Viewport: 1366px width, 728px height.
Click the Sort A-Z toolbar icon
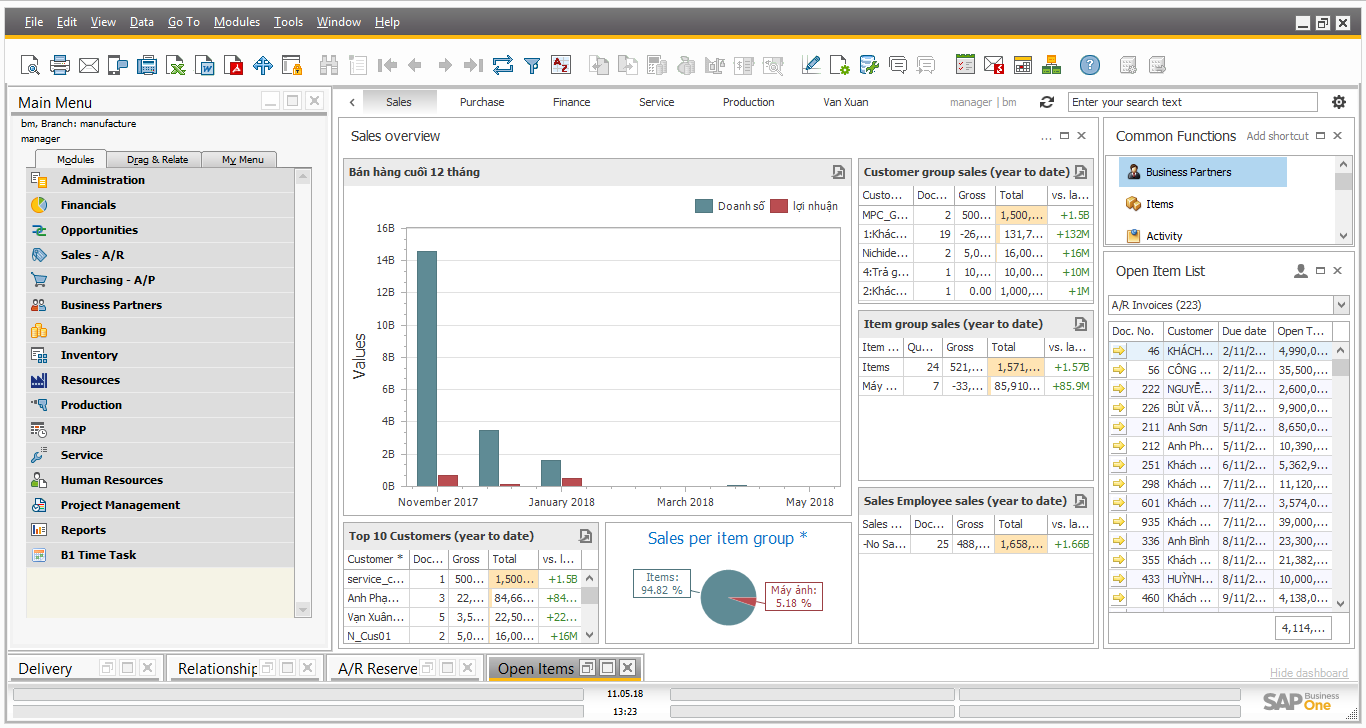[560, 66]
